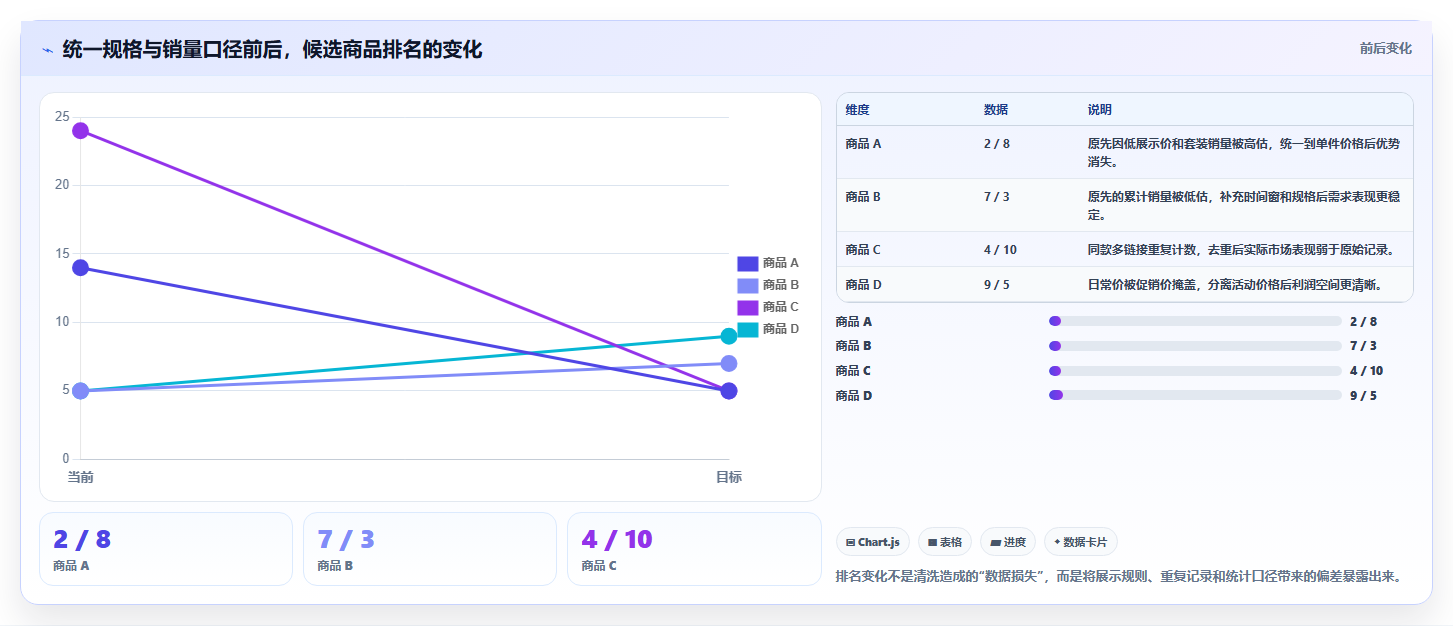Click the 商品 B progress bar
The image size is (1453, 626).
[1195, 346]
